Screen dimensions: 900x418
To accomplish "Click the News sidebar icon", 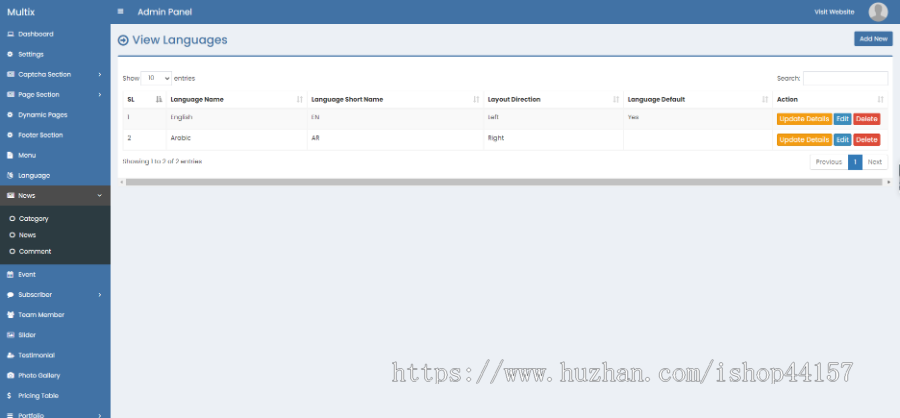I will pos(10,196).
